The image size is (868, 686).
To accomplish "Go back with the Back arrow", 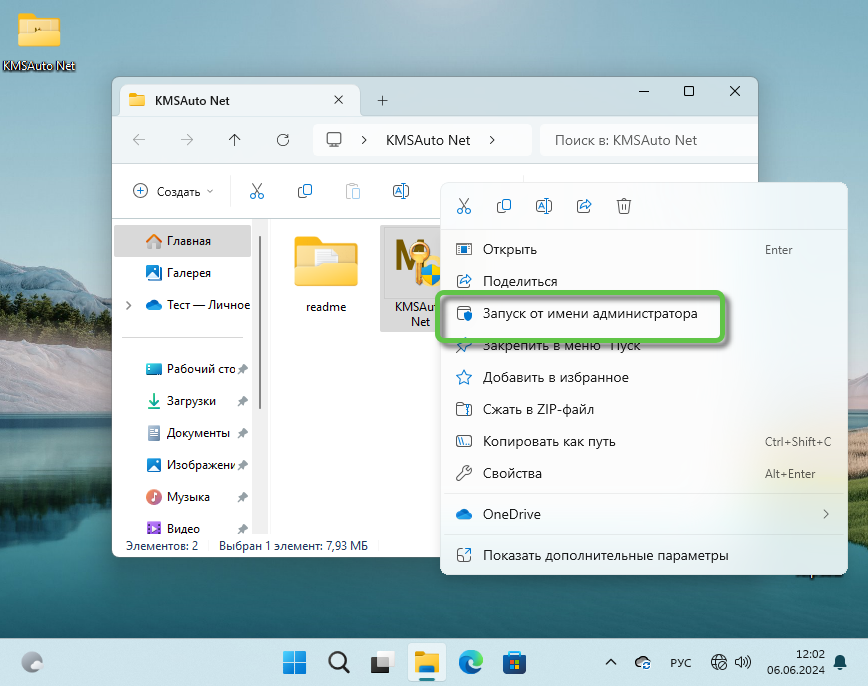I will (x=139, y=140).
